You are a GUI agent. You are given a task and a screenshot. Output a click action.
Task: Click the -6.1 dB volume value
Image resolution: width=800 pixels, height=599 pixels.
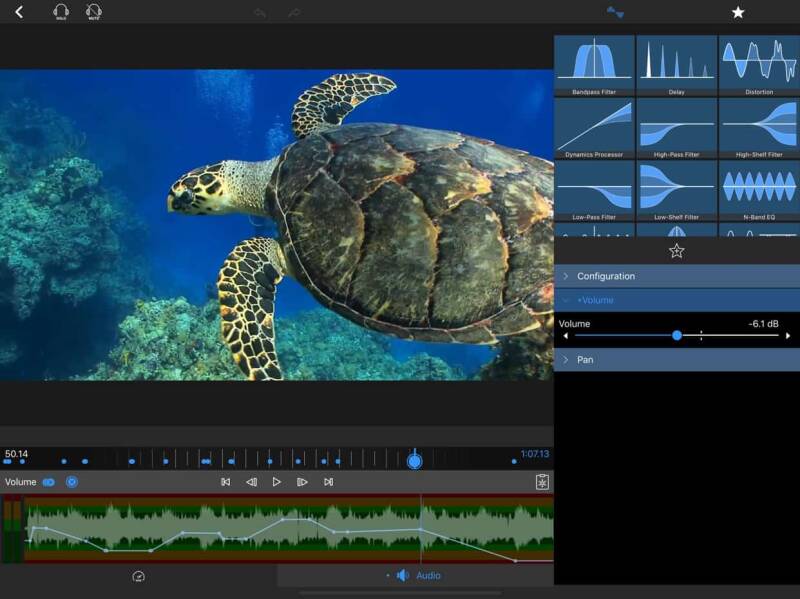point(763,323)
